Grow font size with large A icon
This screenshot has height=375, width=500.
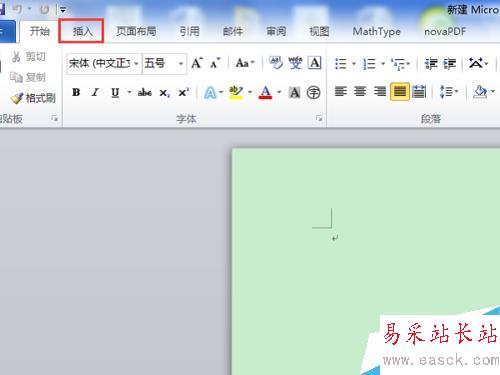tap(197, 63)
